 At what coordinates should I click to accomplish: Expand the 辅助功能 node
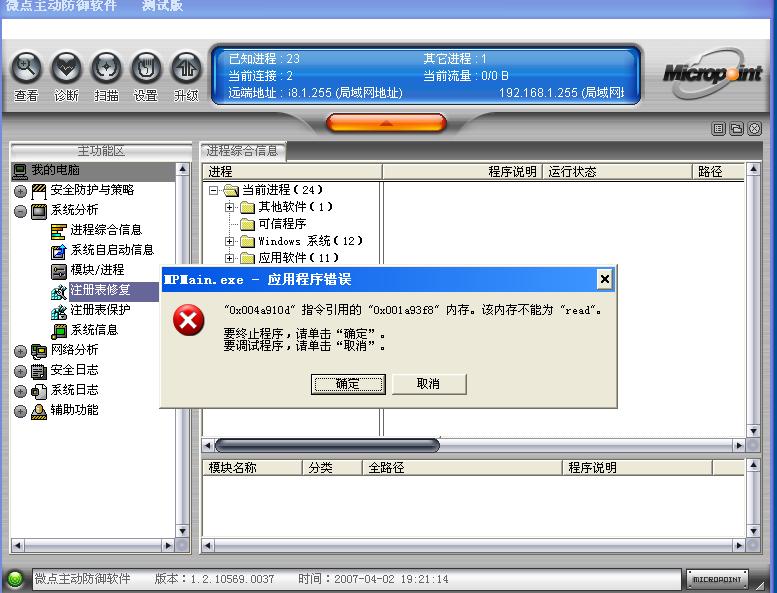click(x=20, y=411)
